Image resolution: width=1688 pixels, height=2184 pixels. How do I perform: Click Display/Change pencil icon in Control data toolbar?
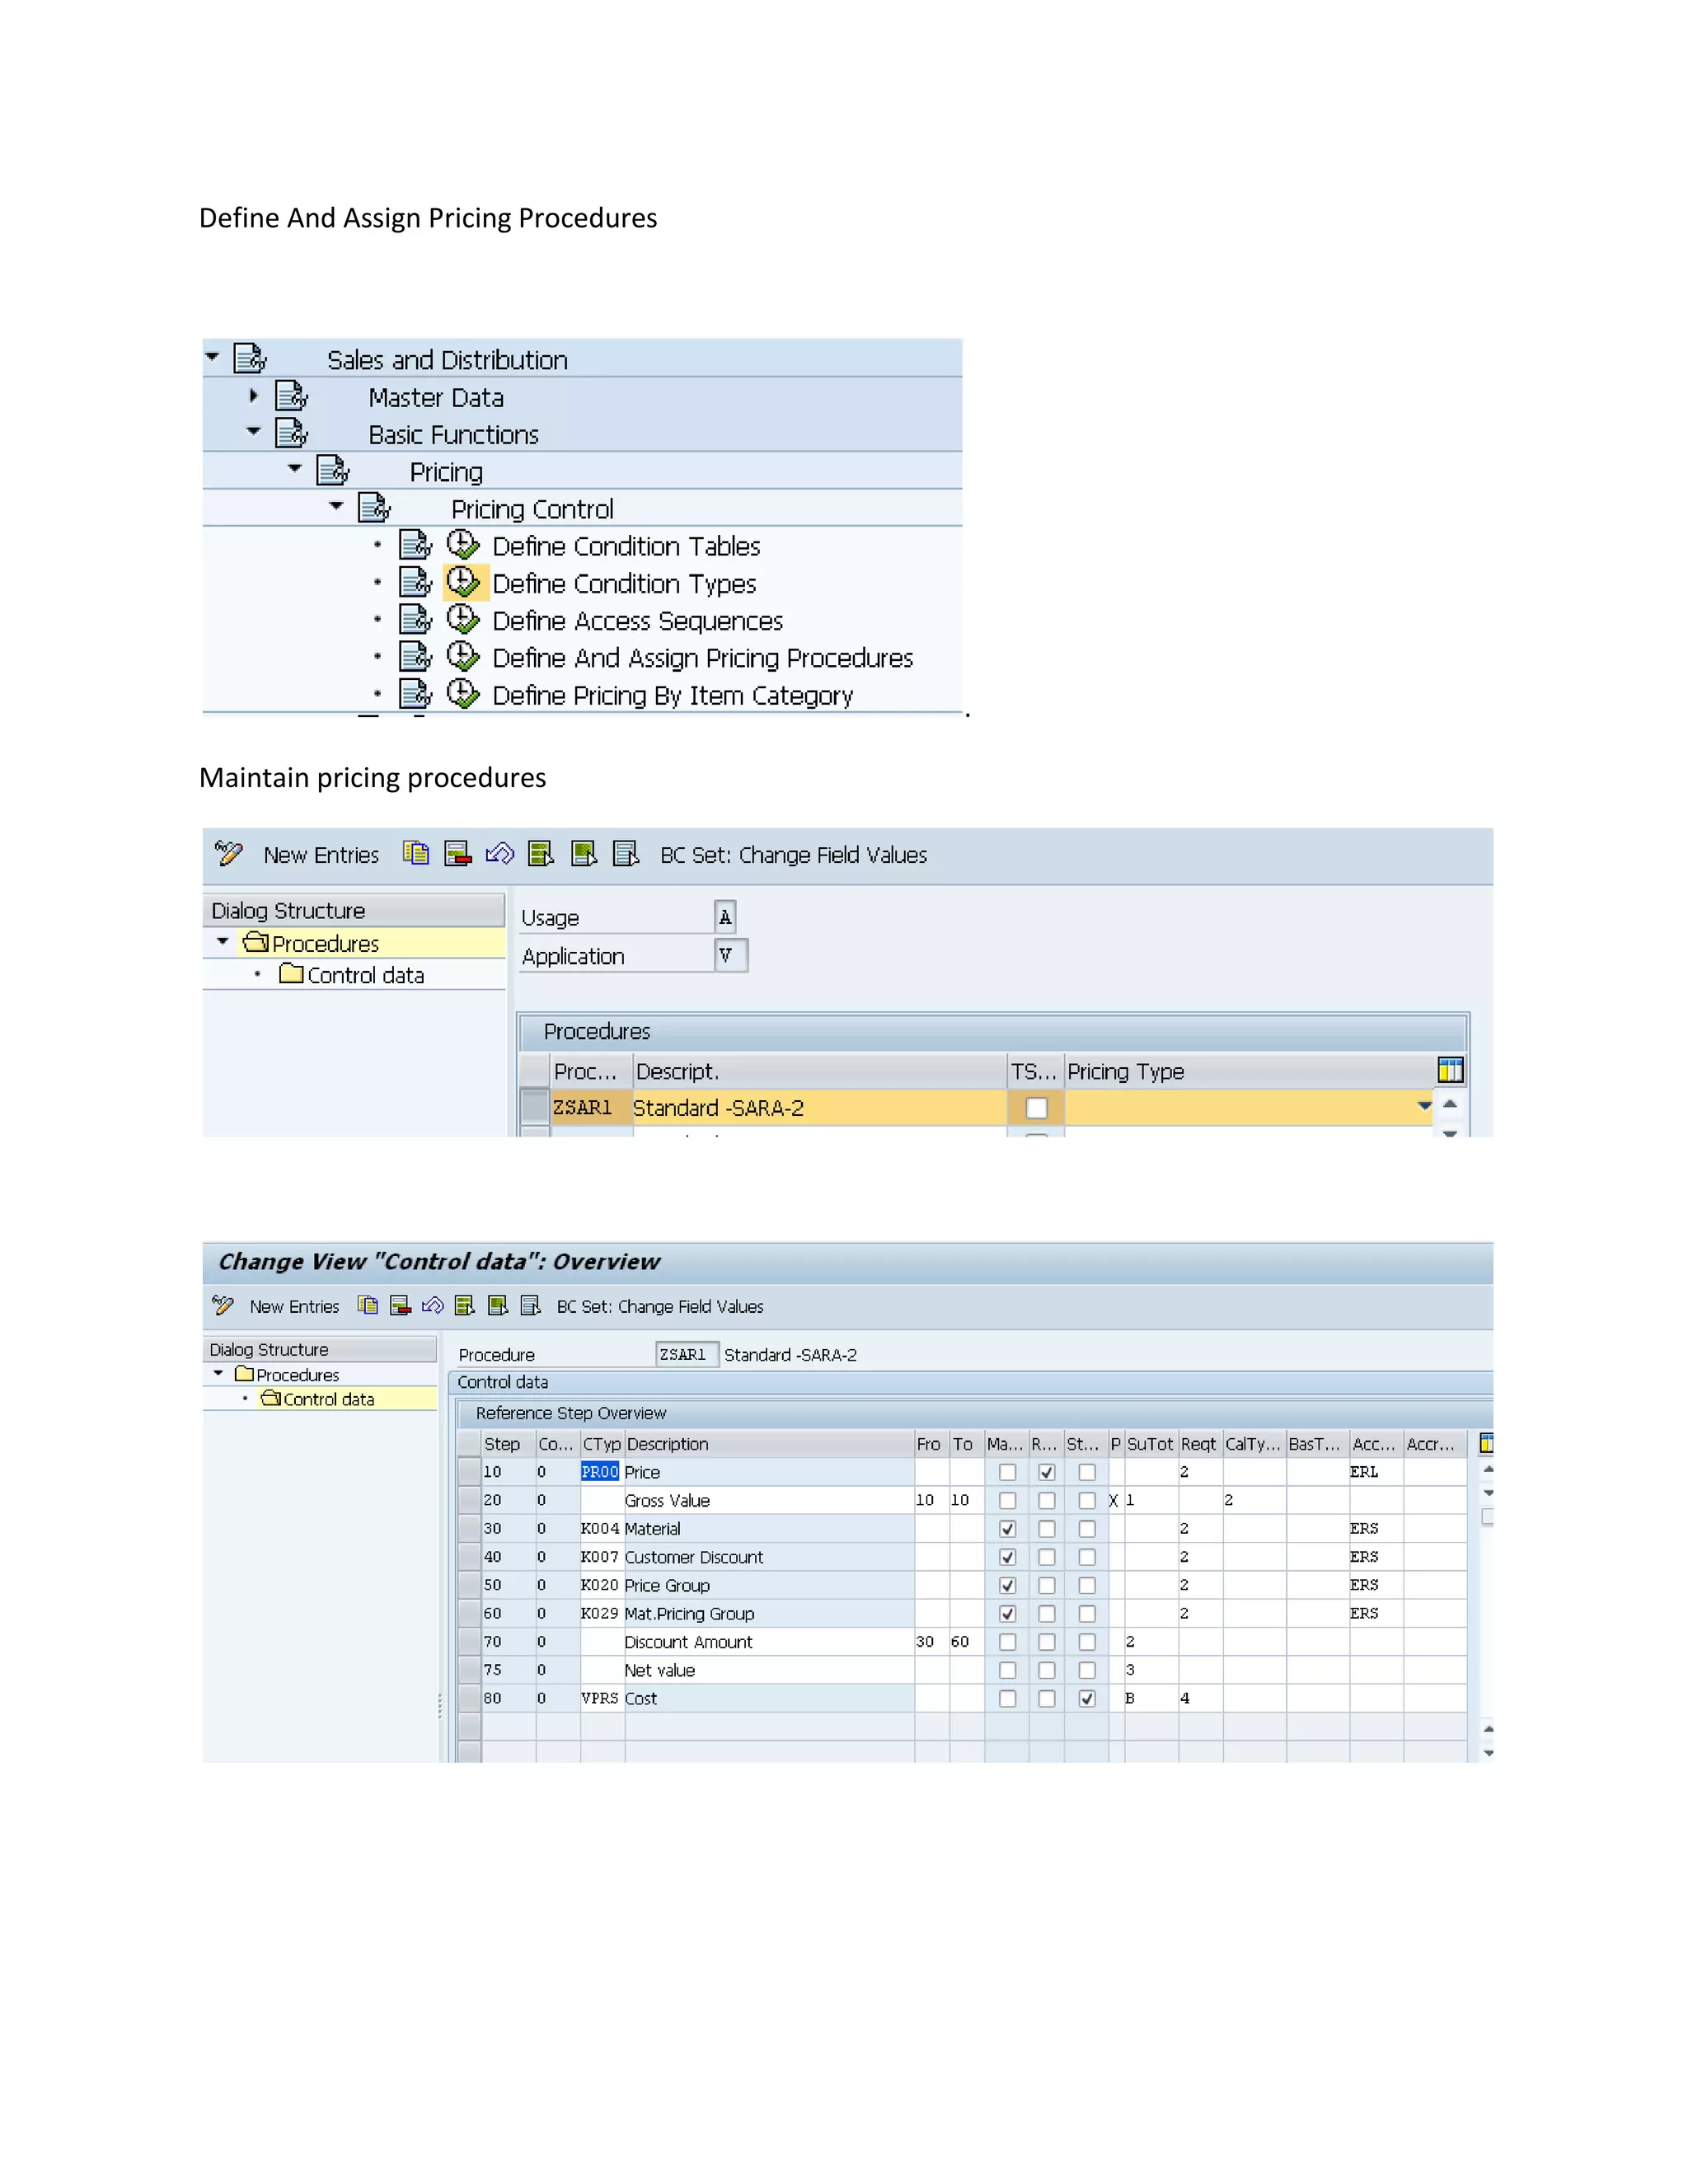click(x=223, y=1305)
